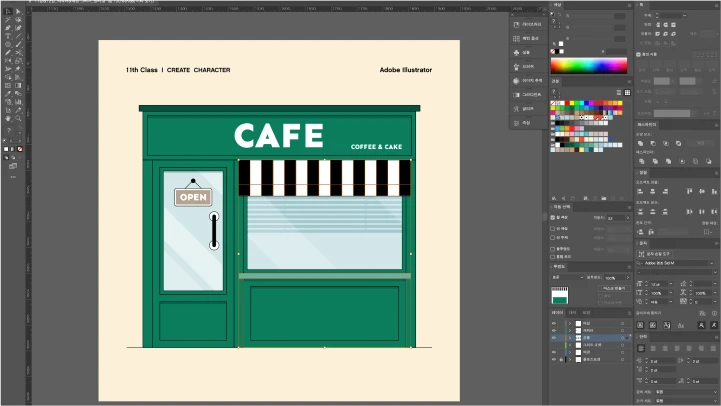
Task: Hide the selected highlighted layer's eye icon
Action: pos(554,337)
